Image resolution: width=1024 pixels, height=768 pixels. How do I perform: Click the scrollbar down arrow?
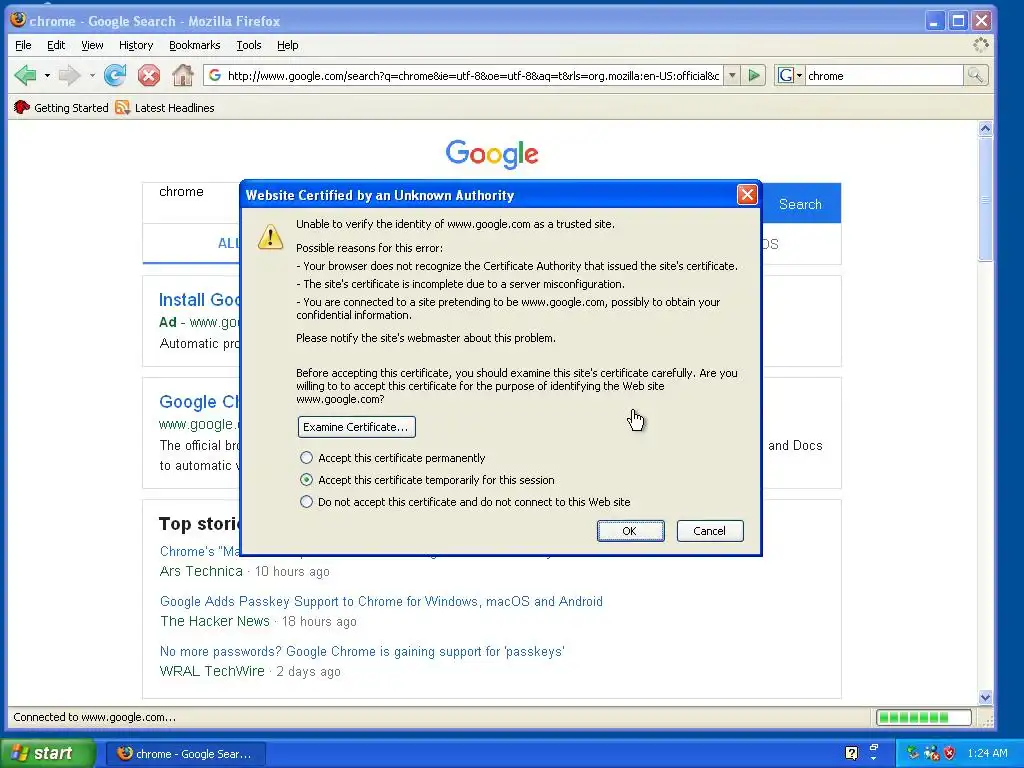pos(985,697)
